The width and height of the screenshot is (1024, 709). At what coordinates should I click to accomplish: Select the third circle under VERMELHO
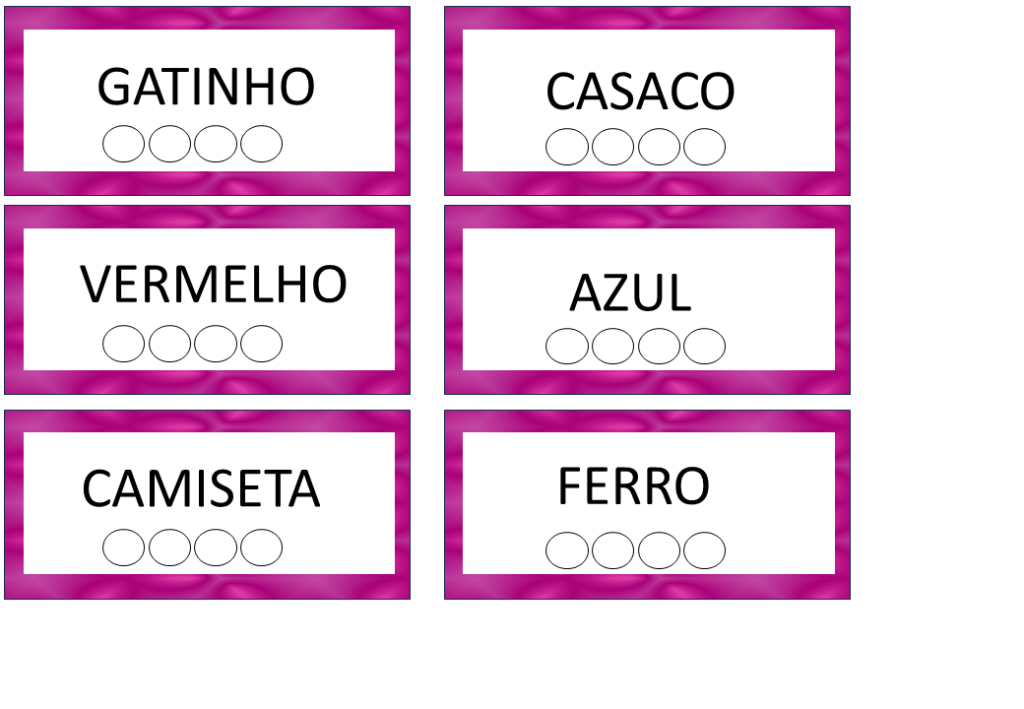(215, 343)
